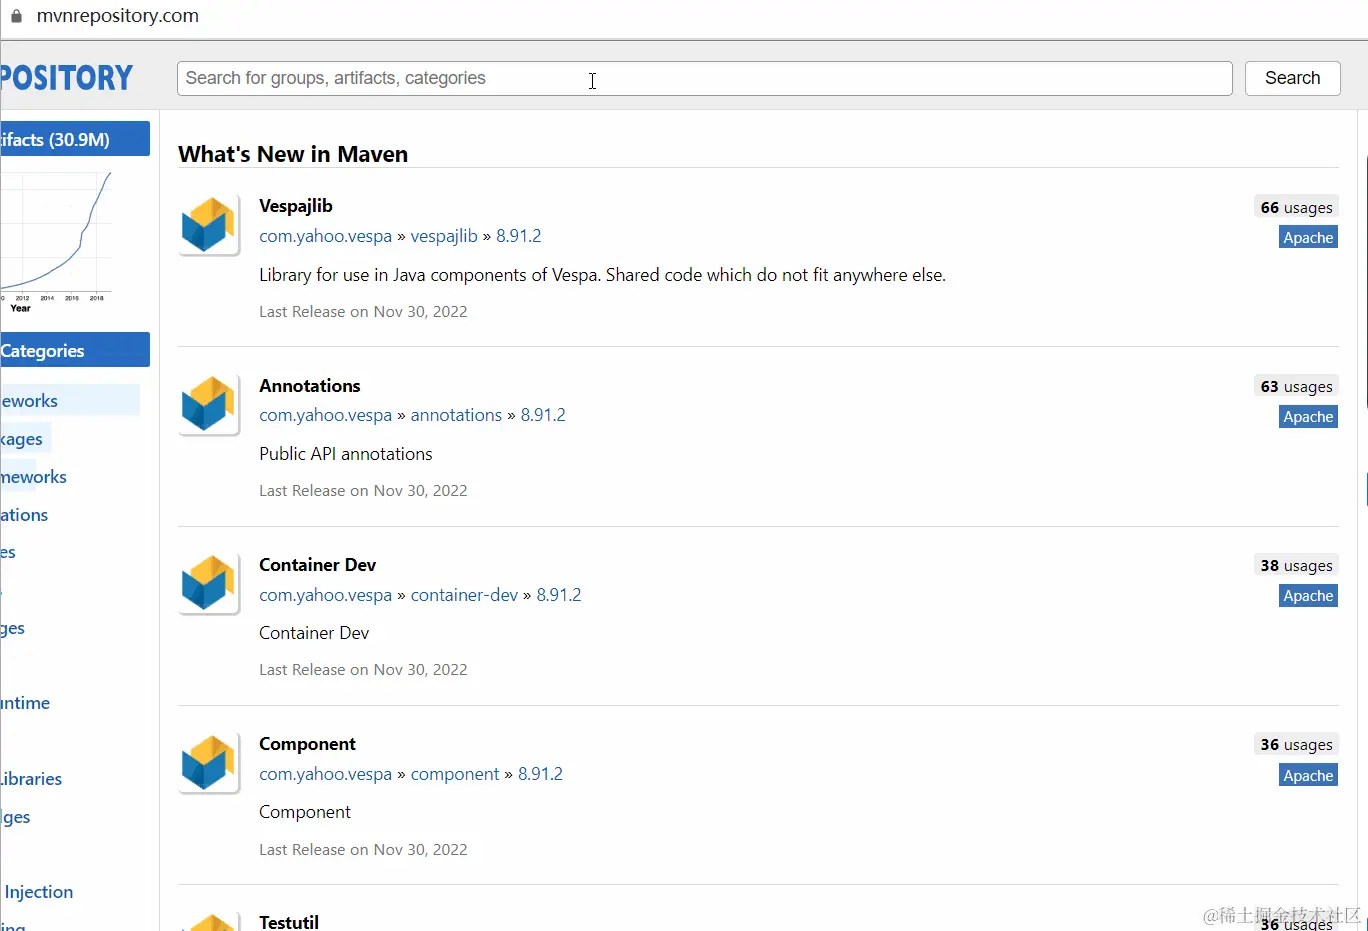Click the Apache badge beside Component
The image size is (1368, 931).
pos(1307,775)
